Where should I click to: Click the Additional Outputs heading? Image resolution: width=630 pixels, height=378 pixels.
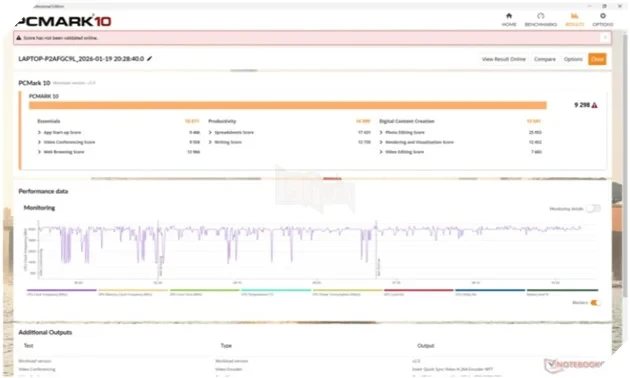tap(45, 332)
